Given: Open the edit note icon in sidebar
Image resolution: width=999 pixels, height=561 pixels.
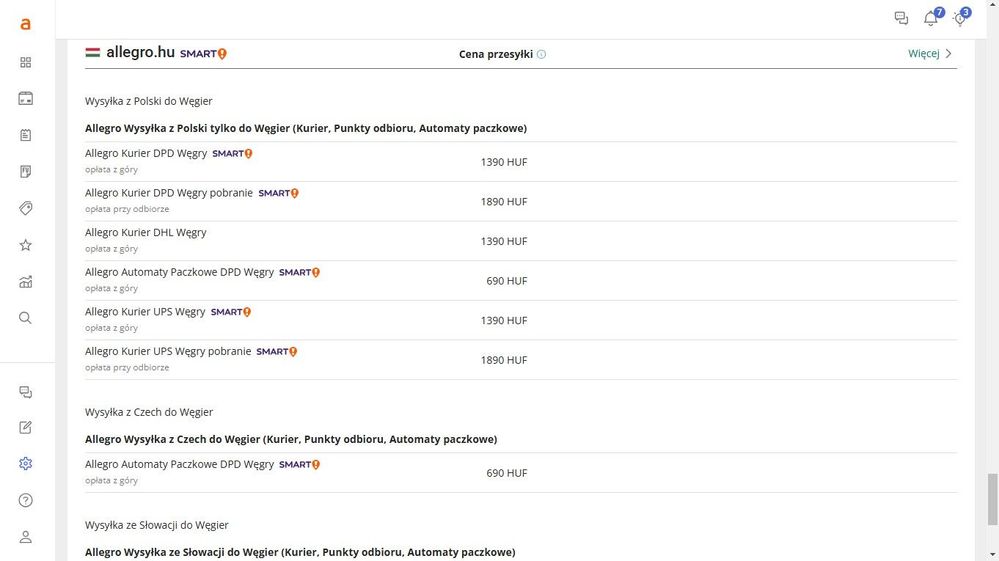Looking at the screenshot, I should 26,427.
